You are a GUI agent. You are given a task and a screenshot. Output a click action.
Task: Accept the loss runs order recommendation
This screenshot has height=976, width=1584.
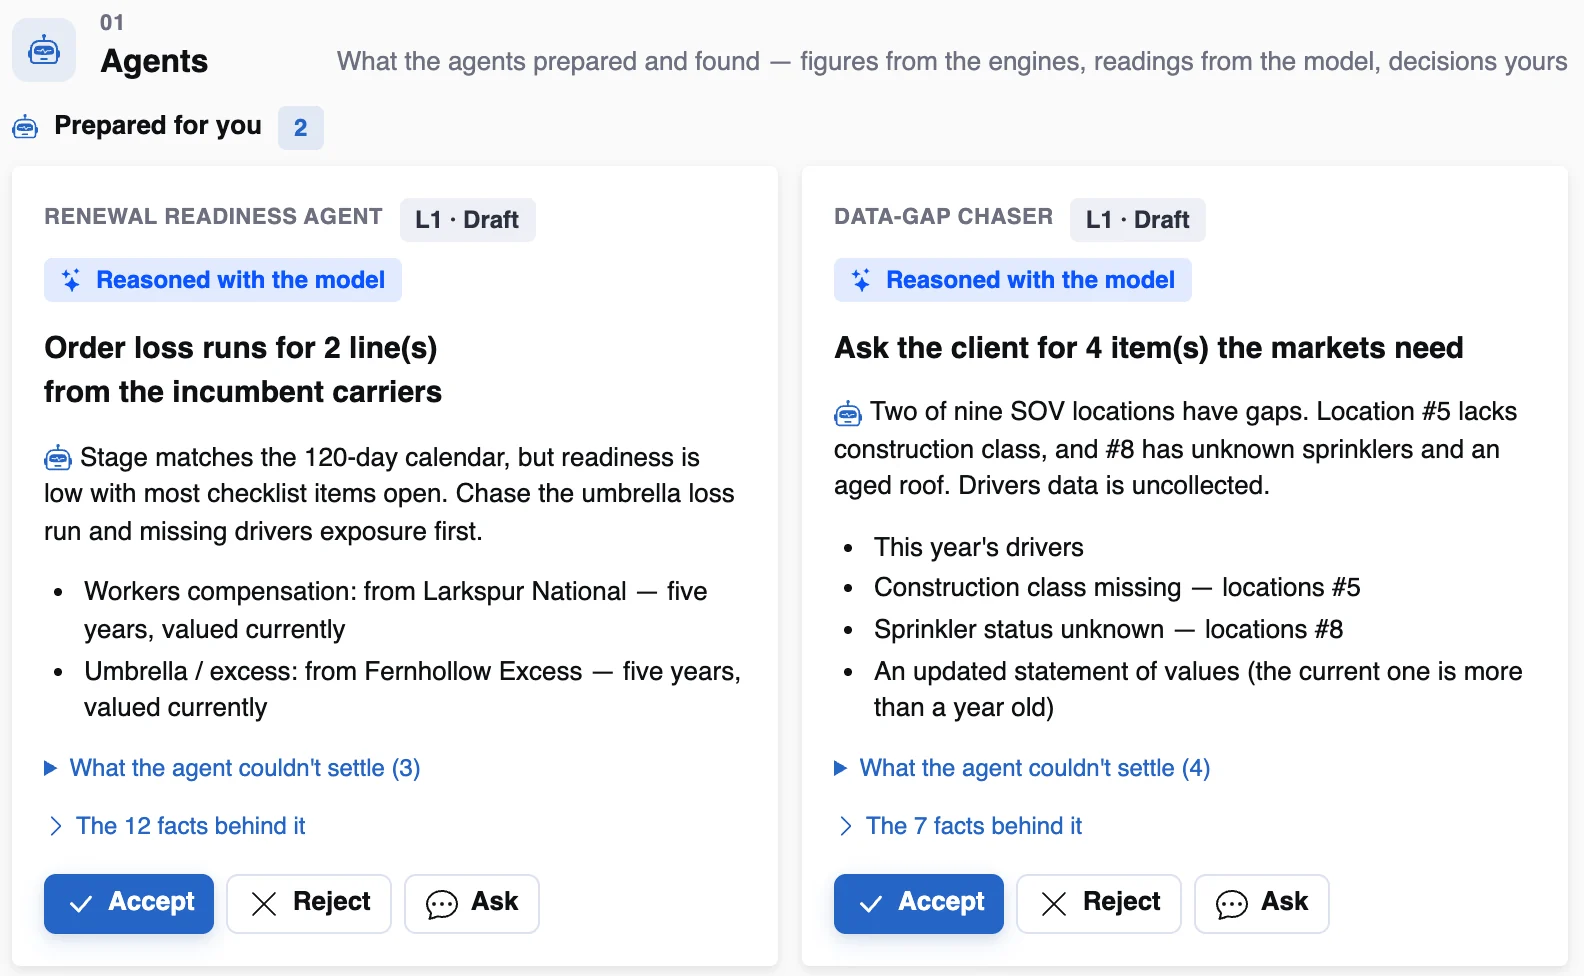(x=129, y=904)
